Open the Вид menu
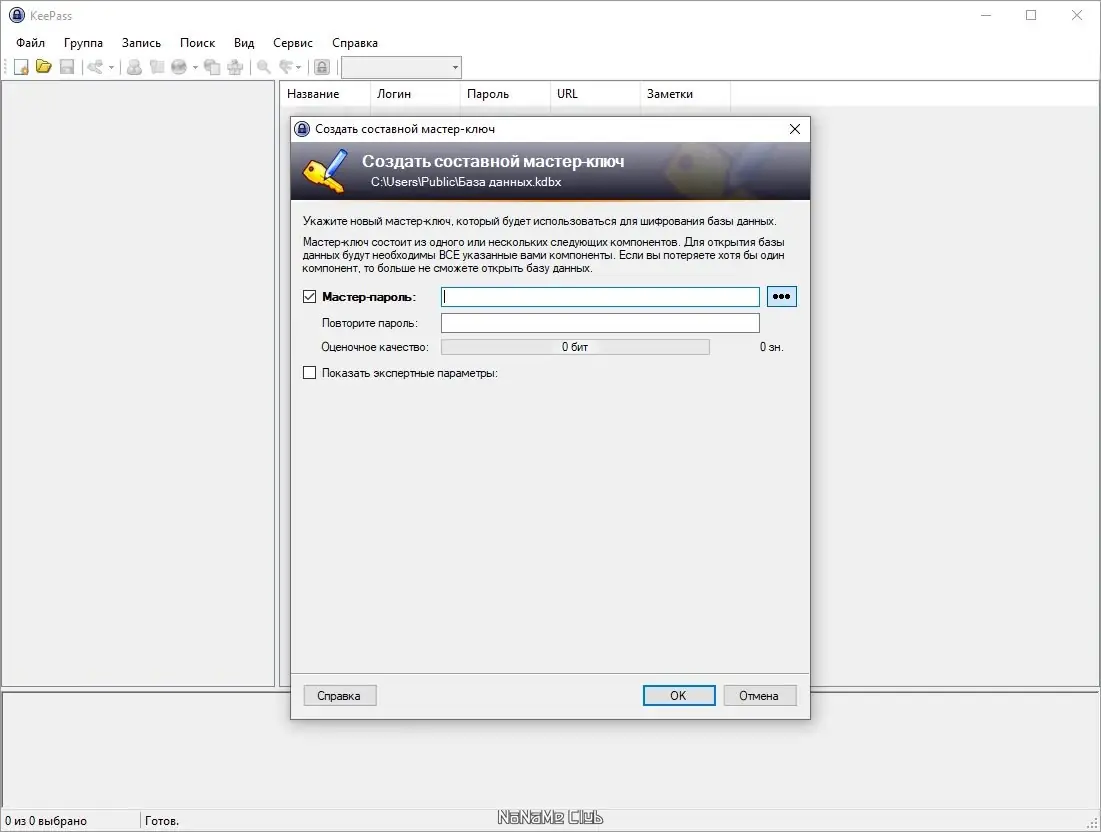Viewport: 1101px width, 832px height. [x=244, y=43]
